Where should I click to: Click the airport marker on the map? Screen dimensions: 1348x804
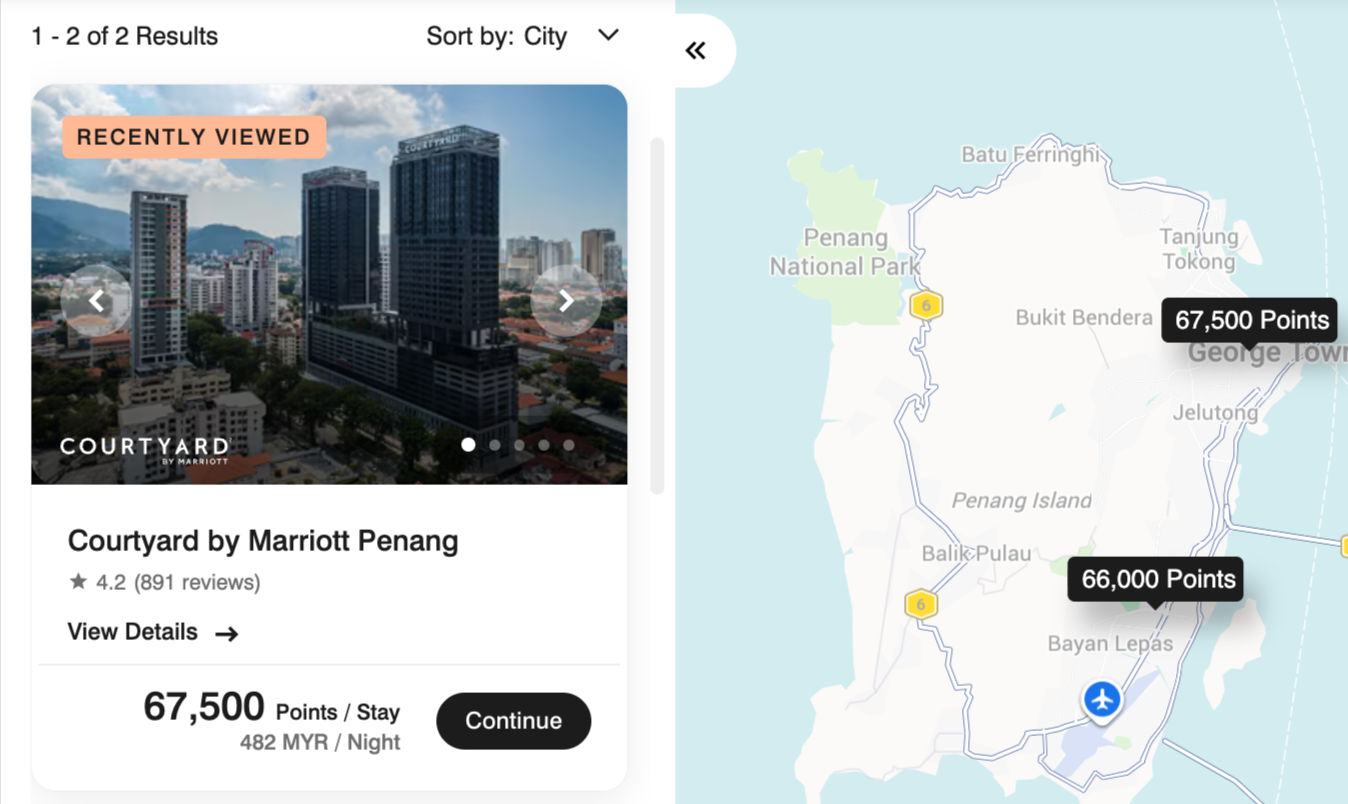(1102, 699)
